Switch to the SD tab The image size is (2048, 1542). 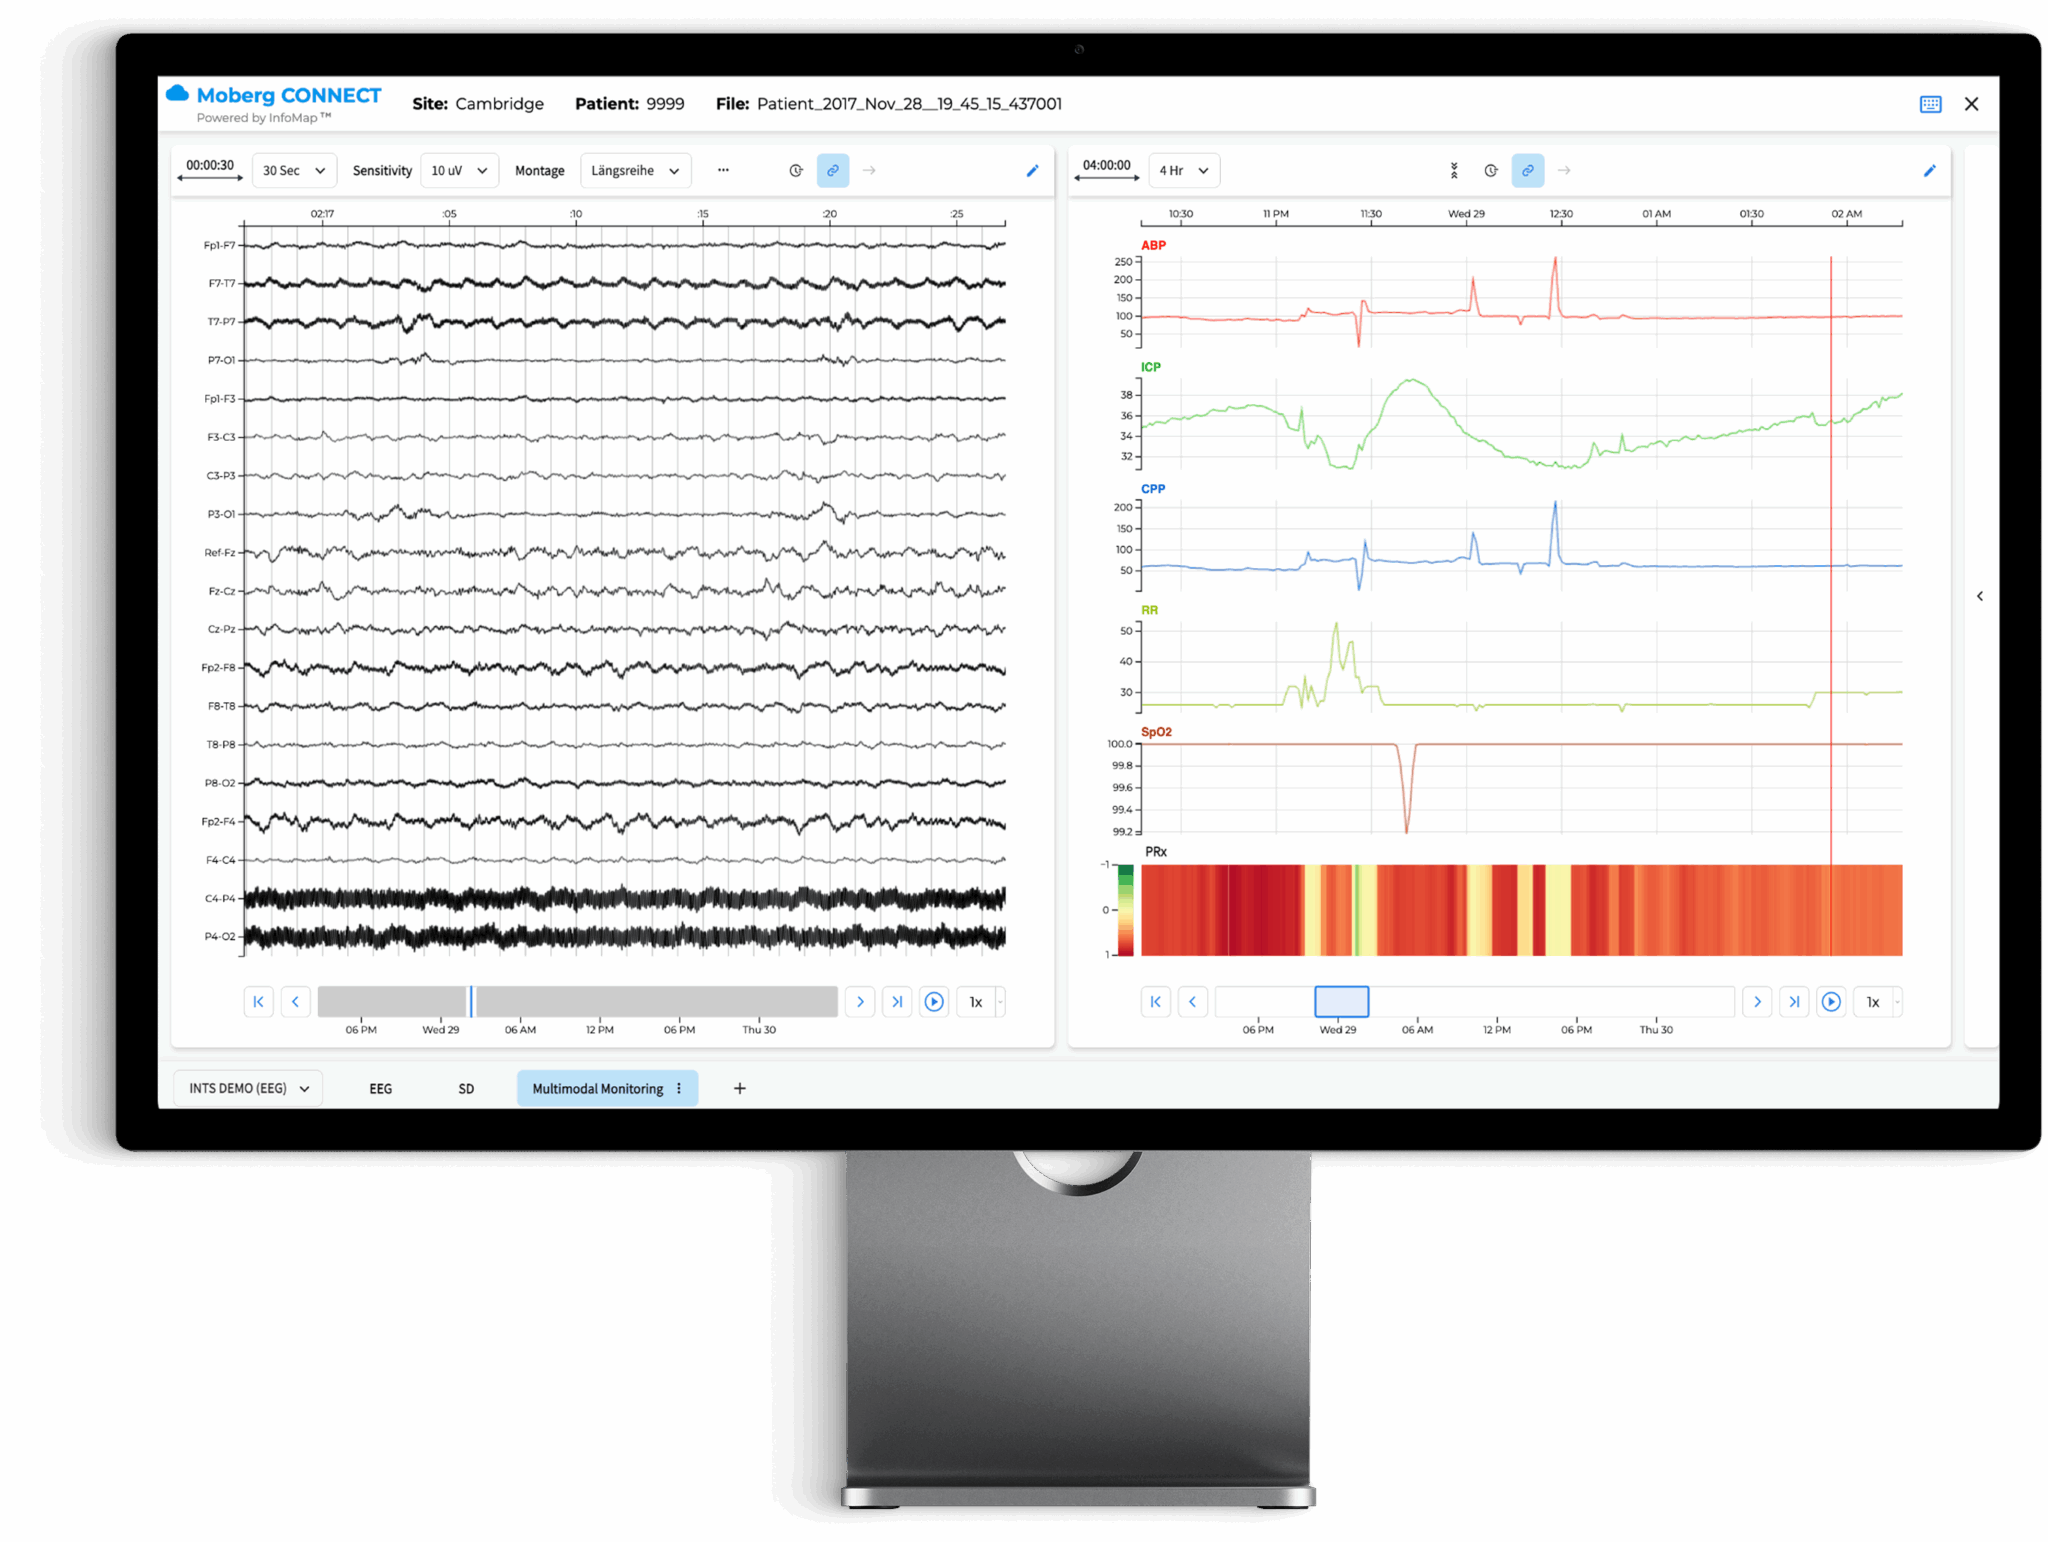pyautogui.click(x=466, y=1088)
